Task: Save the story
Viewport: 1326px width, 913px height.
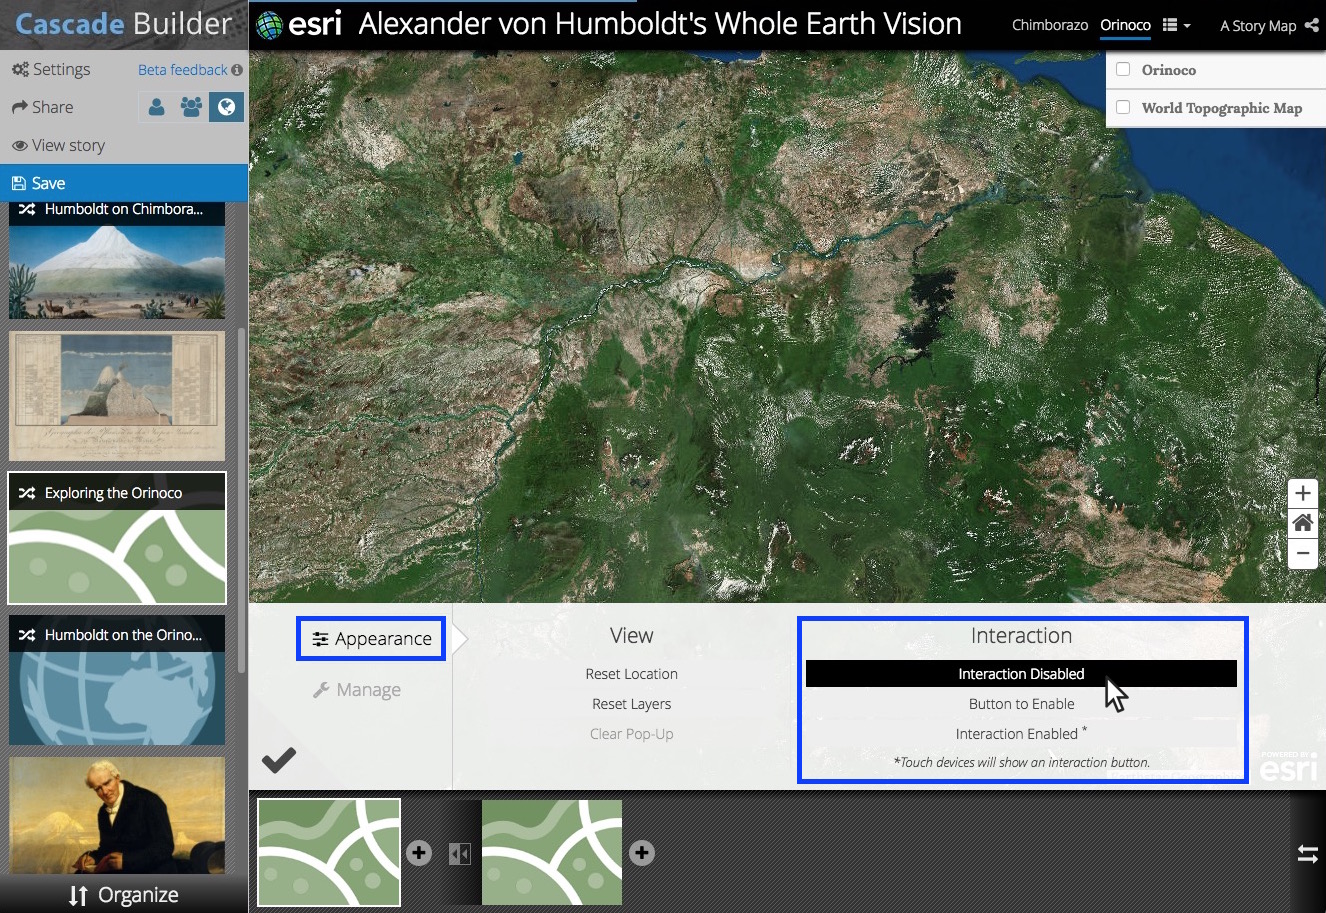Action: (124, 183)
